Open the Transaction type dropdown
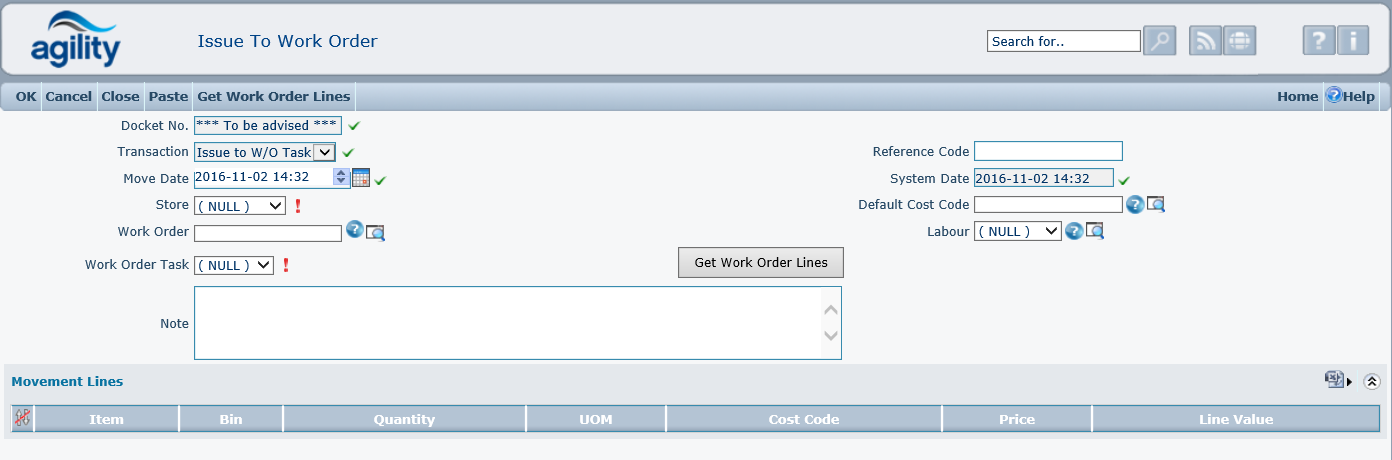The image size is (1392, 460). (265, 152)
